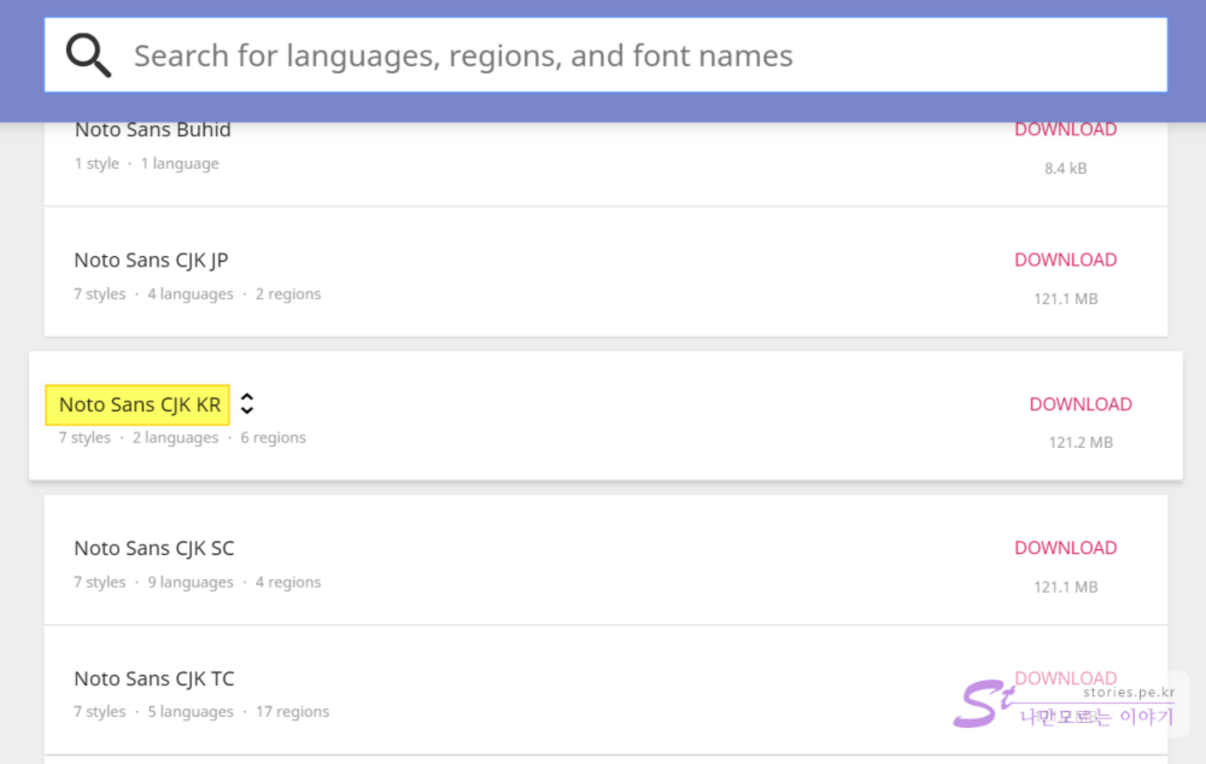Download the Noto Sans CJK SC font

[1065, 548]
